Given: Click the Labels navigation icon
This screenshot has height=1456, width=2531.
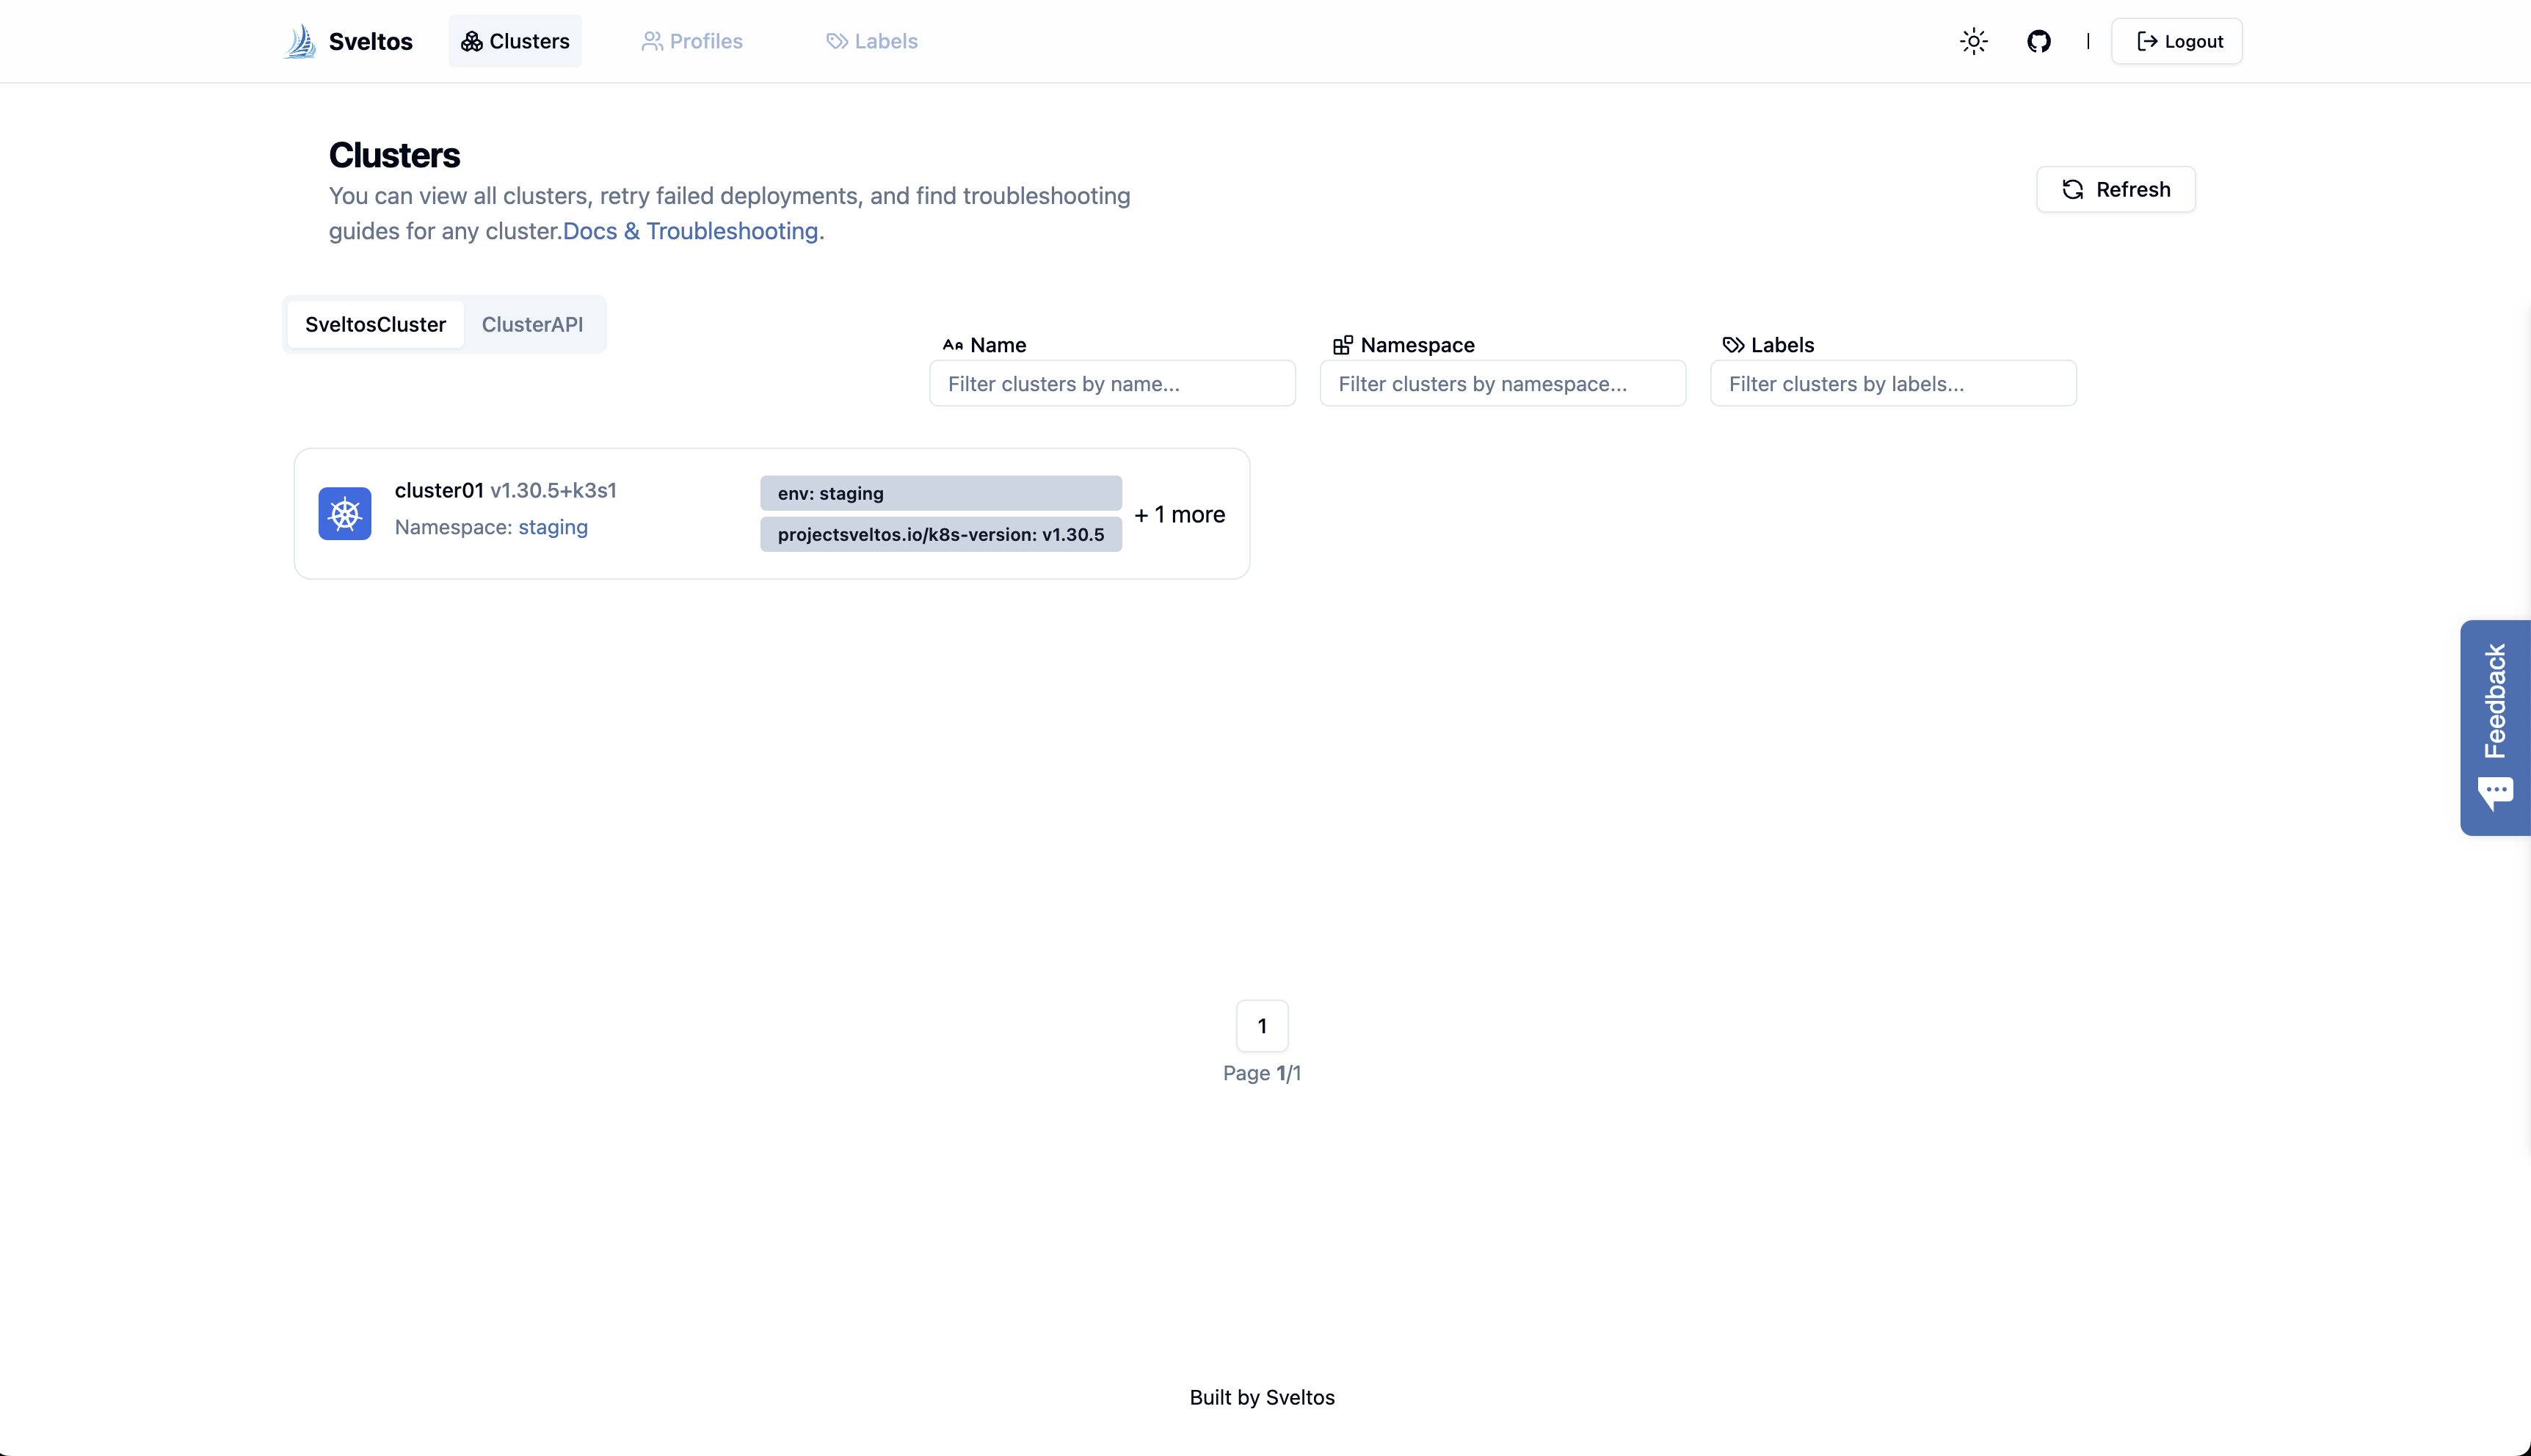Looking at the screenshot, I should [x=836, y=40].
